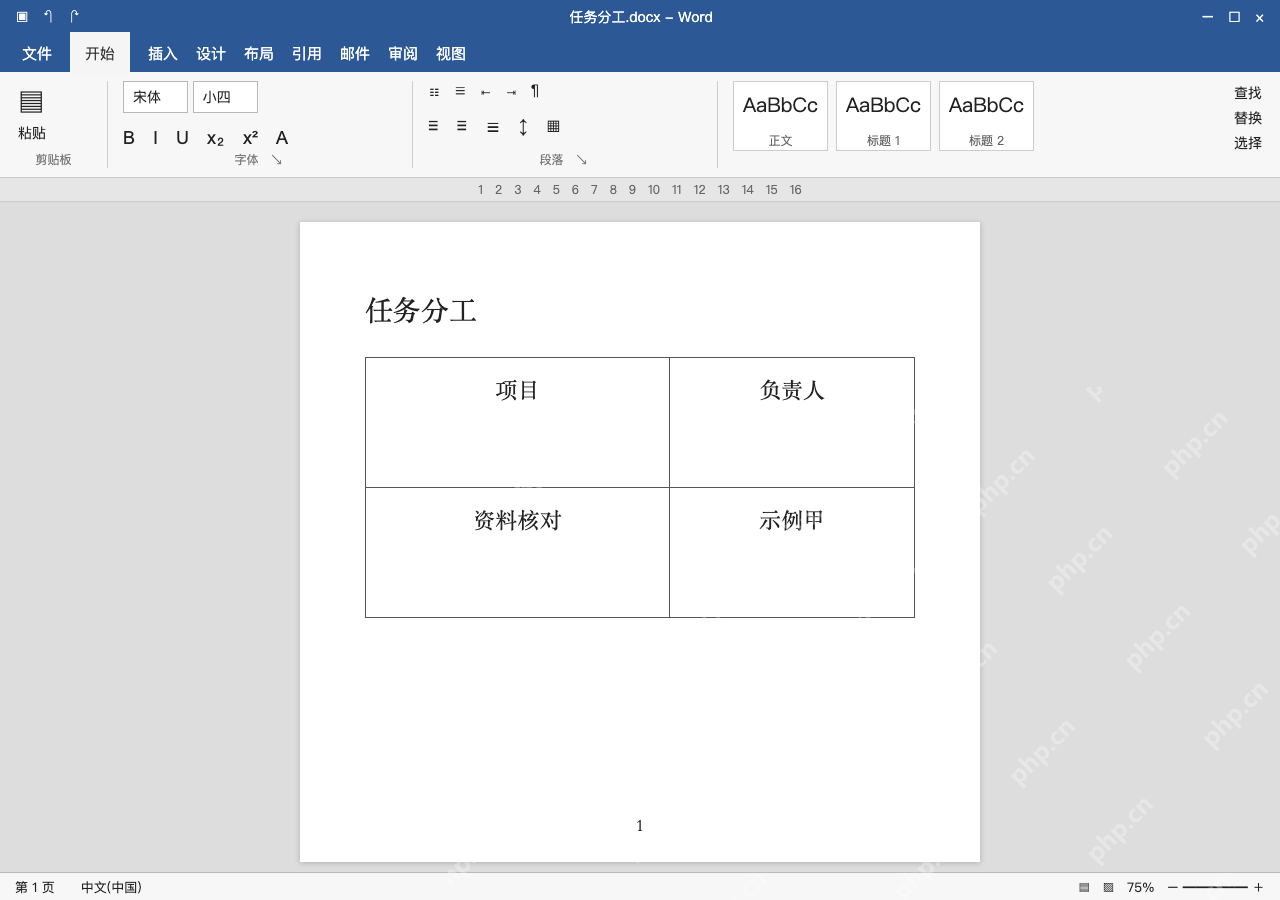The image size is (1280, 900).
Task: Click the 75% zoom level
Action: [1140, 887]
